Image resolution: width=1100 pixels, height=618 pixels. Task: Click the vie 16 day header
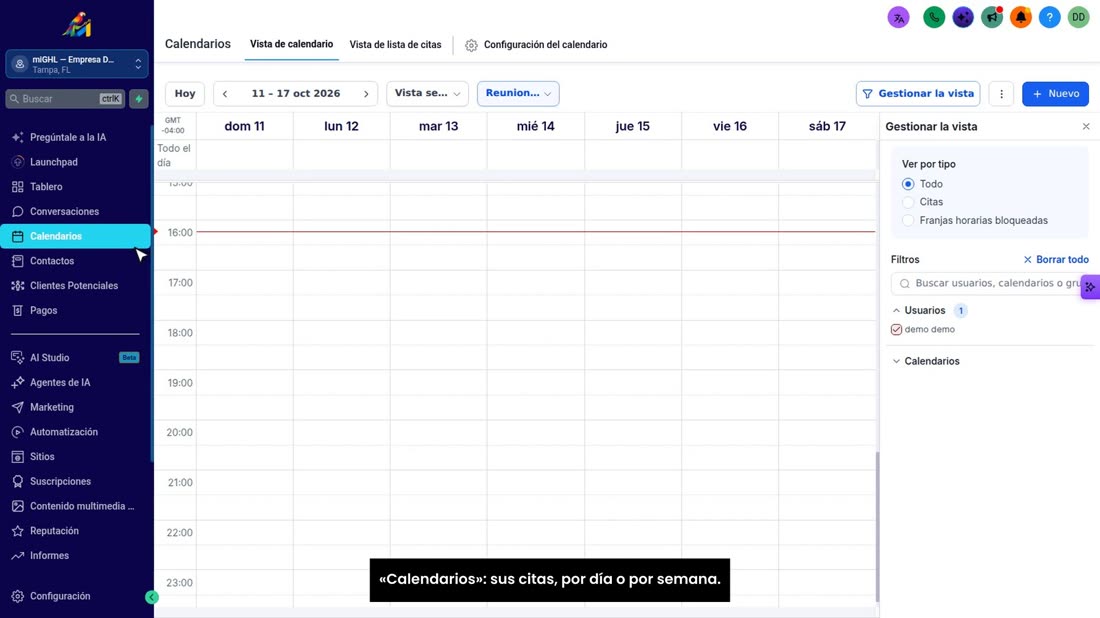pyautogui.click(x=730, y=126)
